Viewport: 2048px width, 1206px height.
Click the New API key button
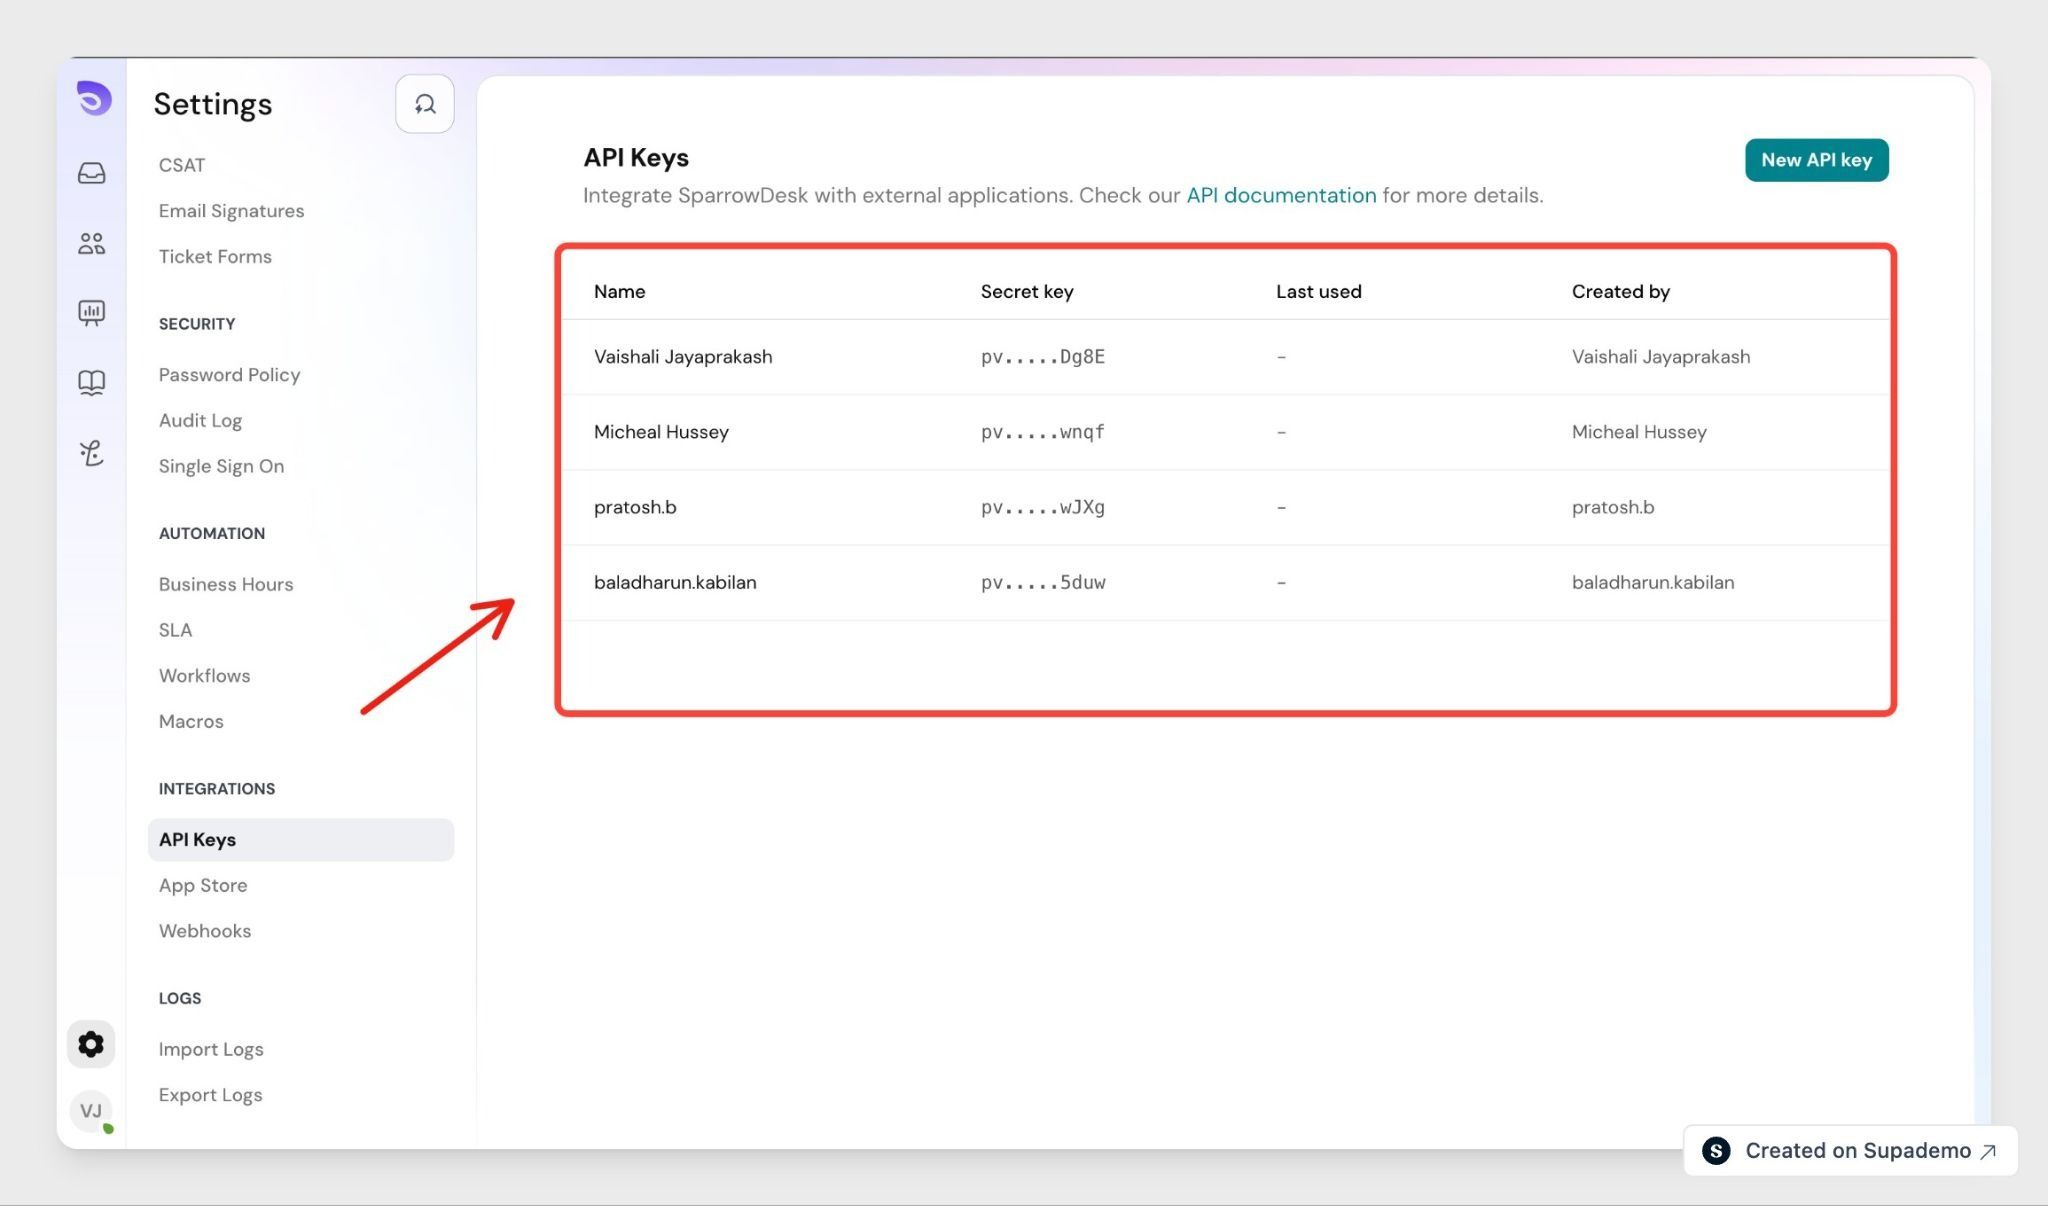(1816, 160)
